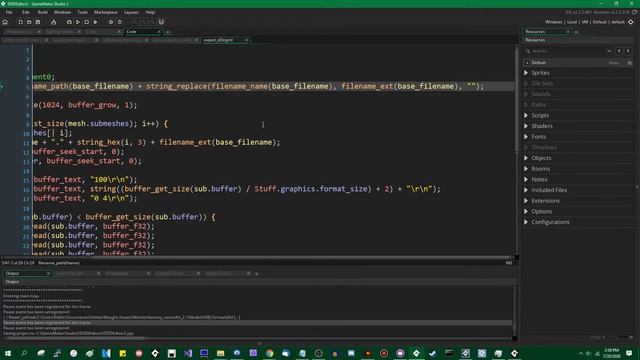Start the Debug toolbar icon
640x360 pixels.
(x=69, y=22)
